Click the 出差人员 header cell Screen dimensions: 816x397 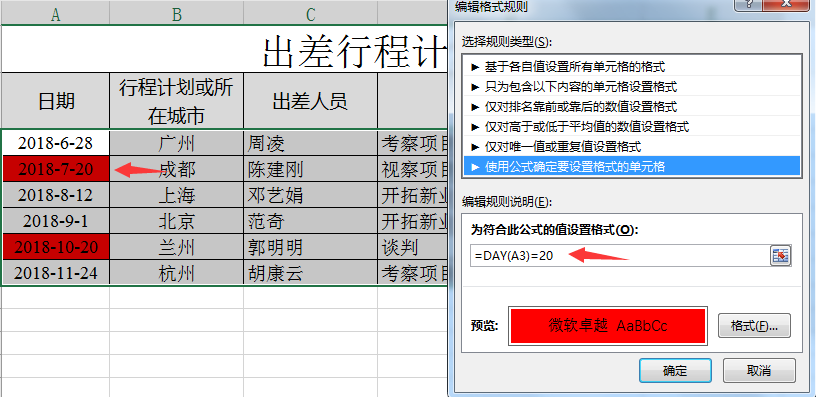click(x=311, y=101)
